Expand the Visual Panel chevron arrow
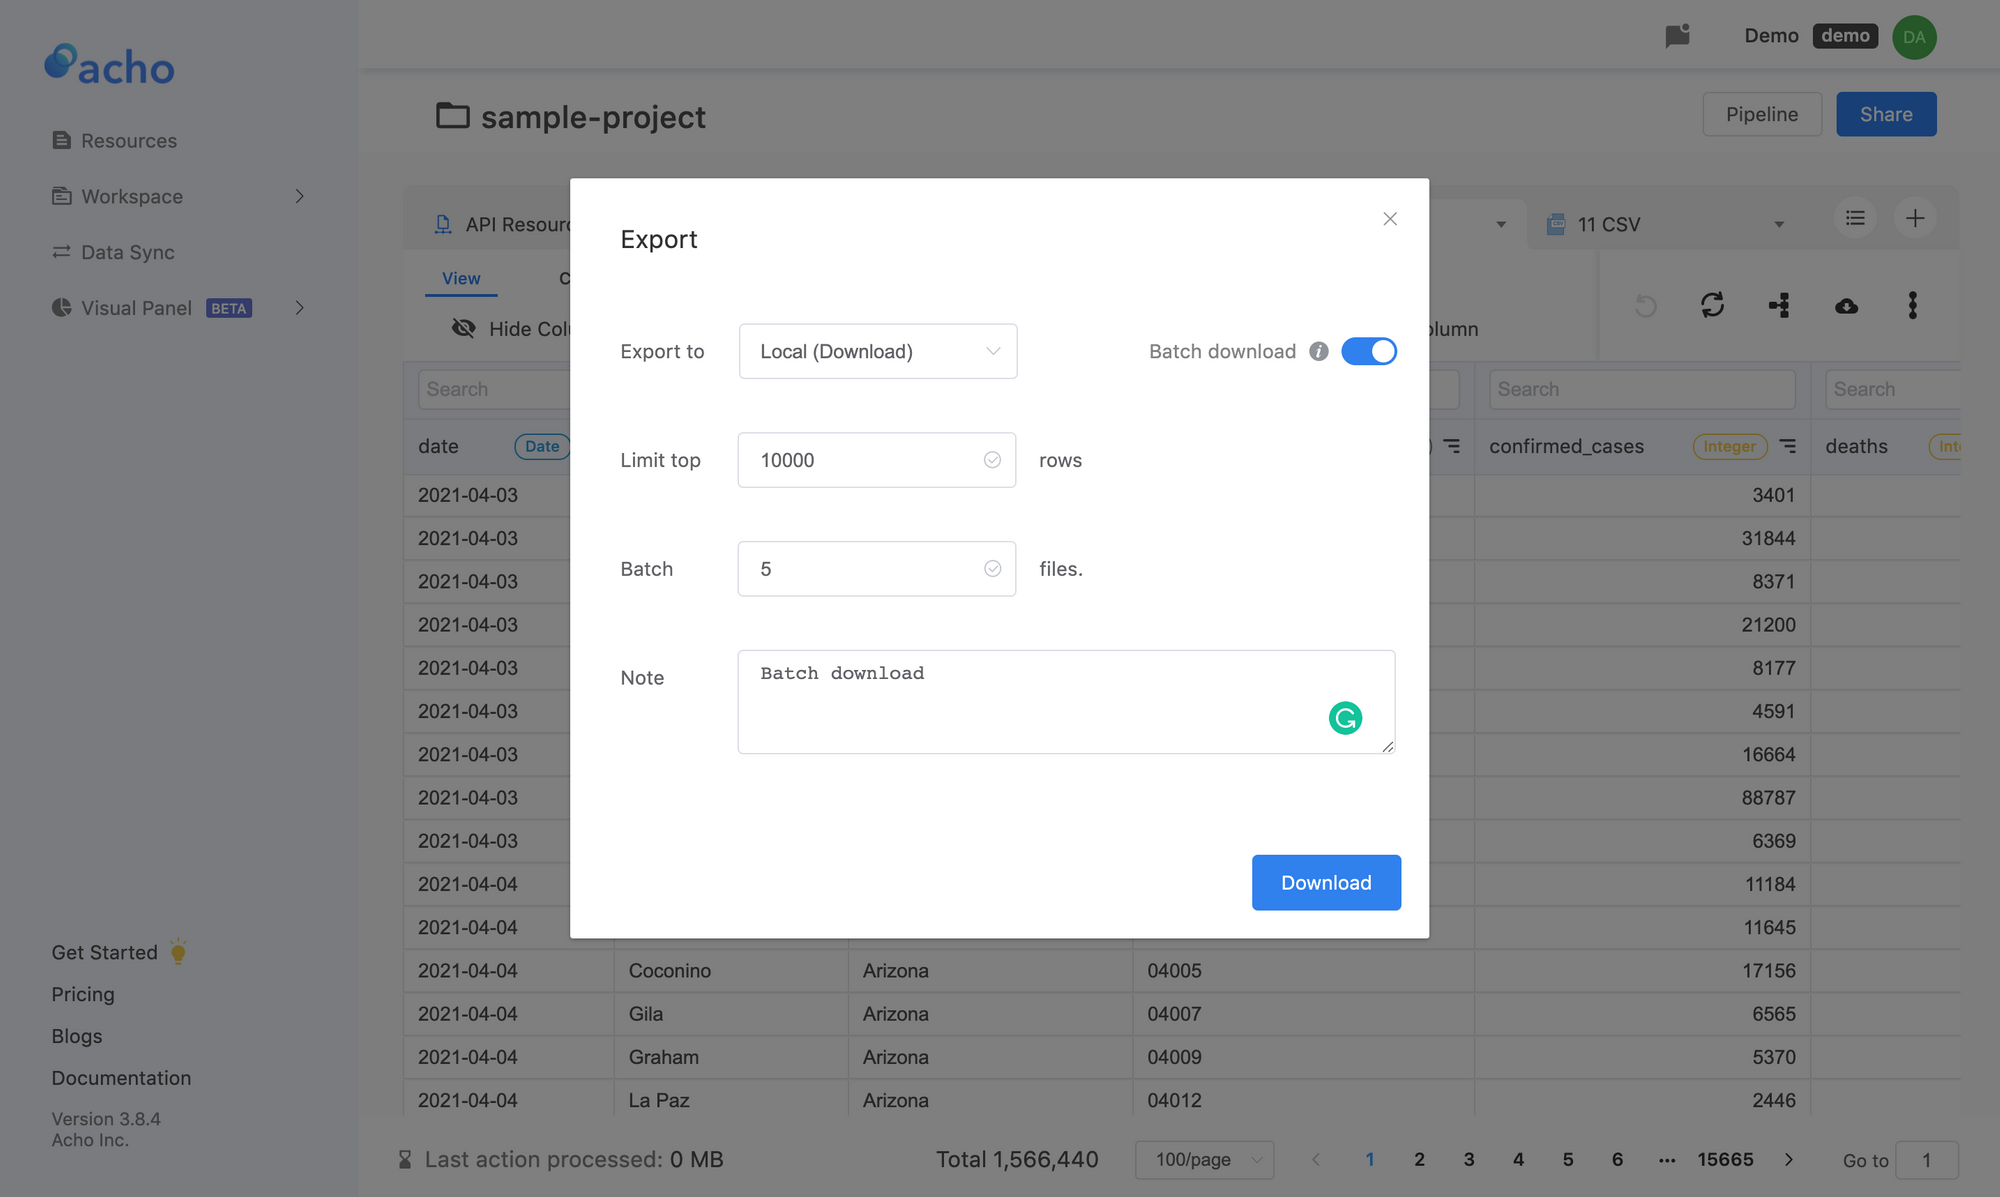Screen dimensions: 2000x1197 [299, 308]
